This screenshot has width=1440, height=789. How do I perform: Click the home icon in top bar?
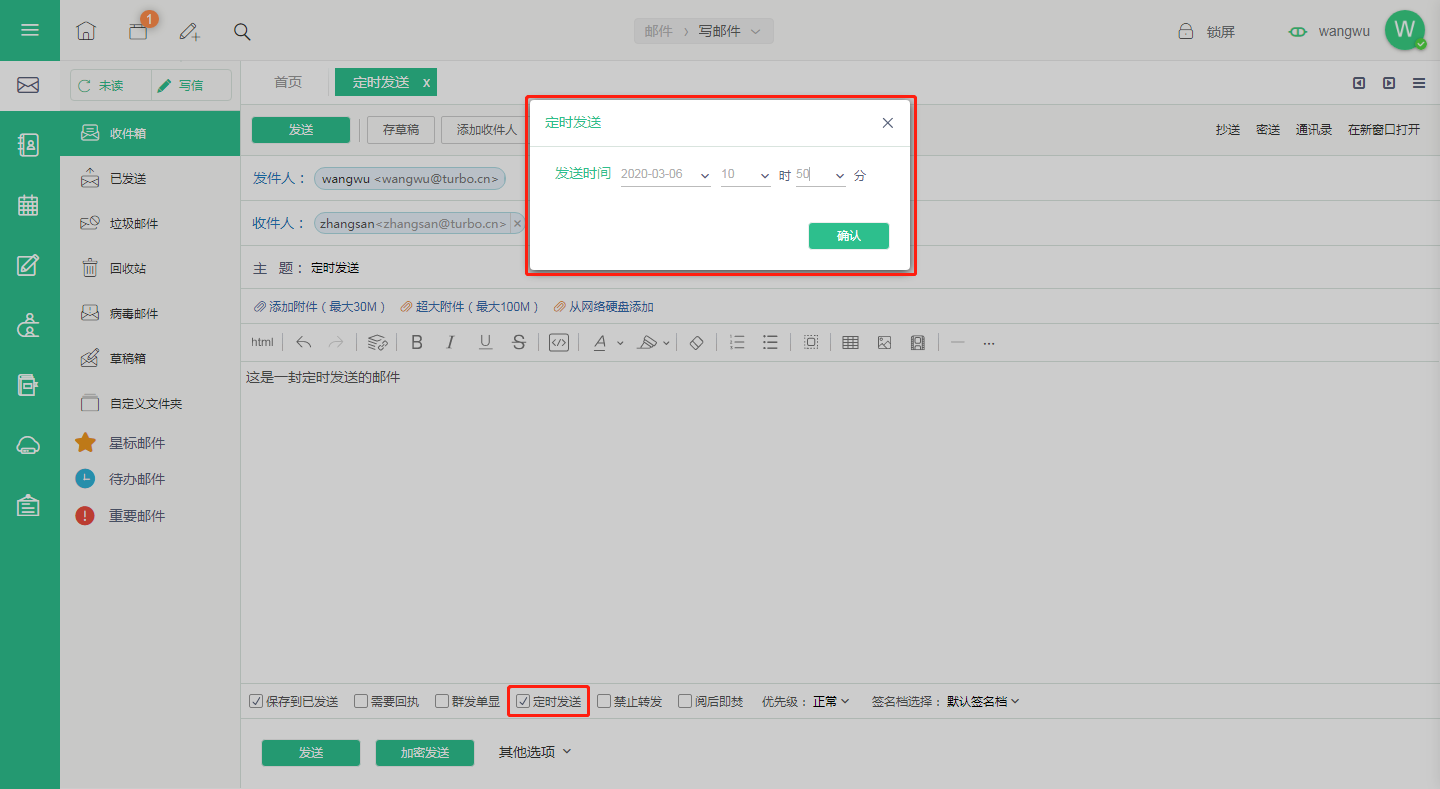pos(86,31)
